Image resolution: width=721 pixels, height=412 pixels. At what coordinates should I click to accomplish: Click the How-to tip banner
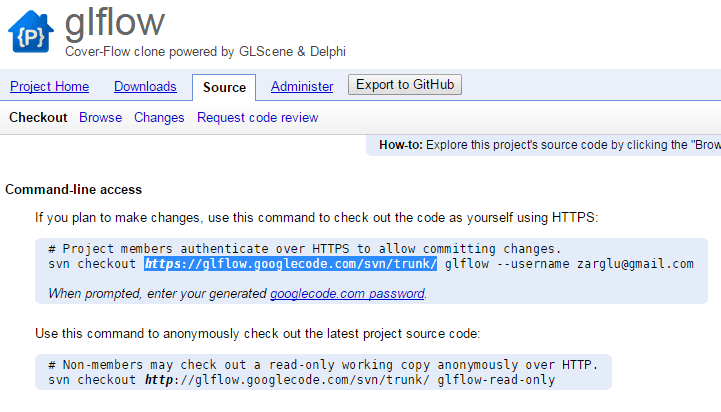pyautogui.click(x=544, y=145)
